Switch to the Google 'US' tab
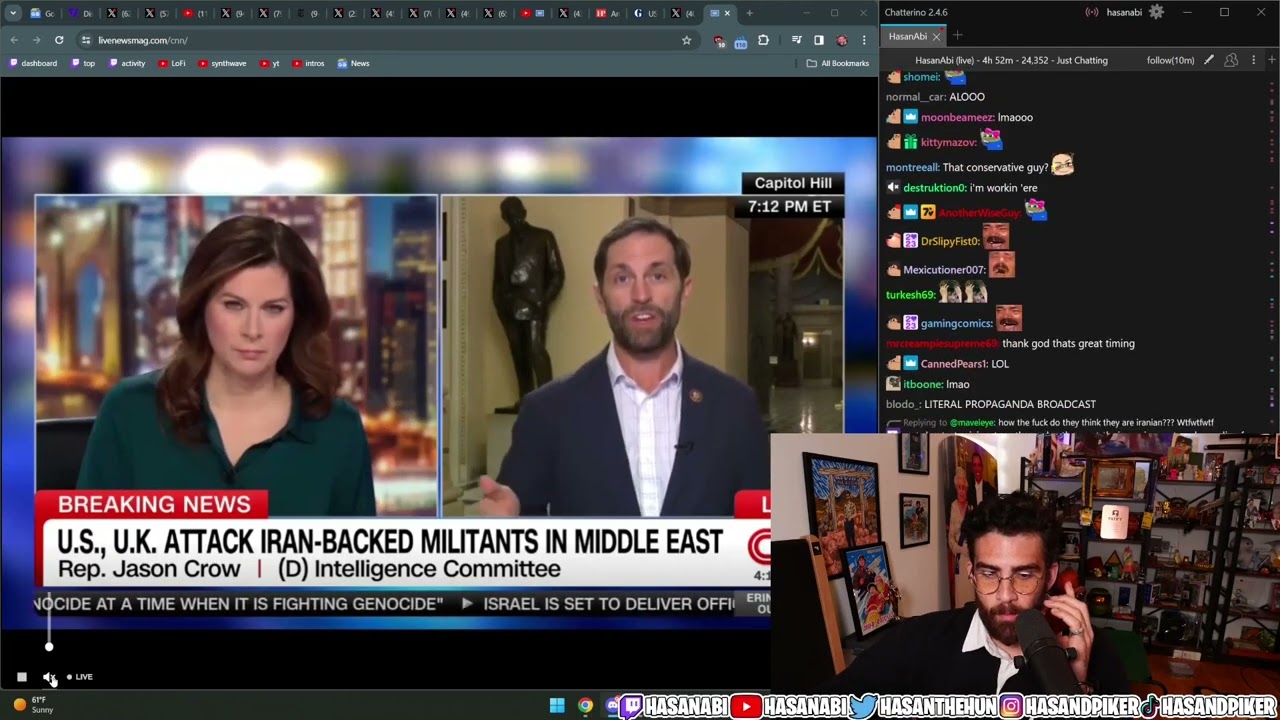Screen dimensions: 1280x720 coord(645,13)
